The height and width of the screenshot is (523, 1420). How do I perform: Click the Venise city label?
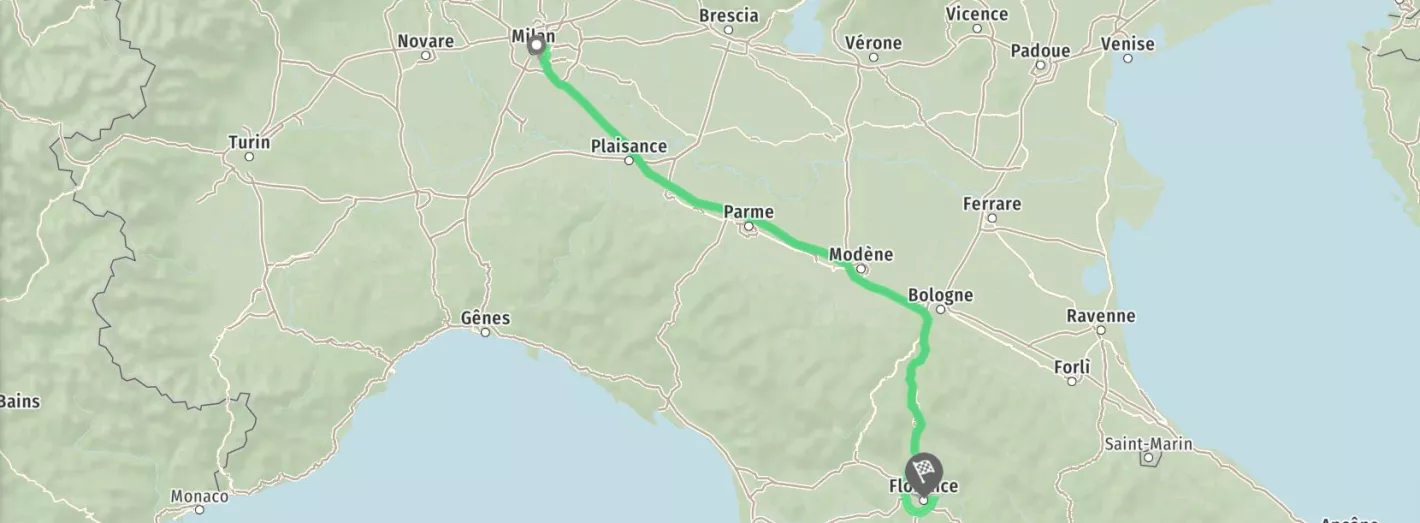coord(1127,44)
